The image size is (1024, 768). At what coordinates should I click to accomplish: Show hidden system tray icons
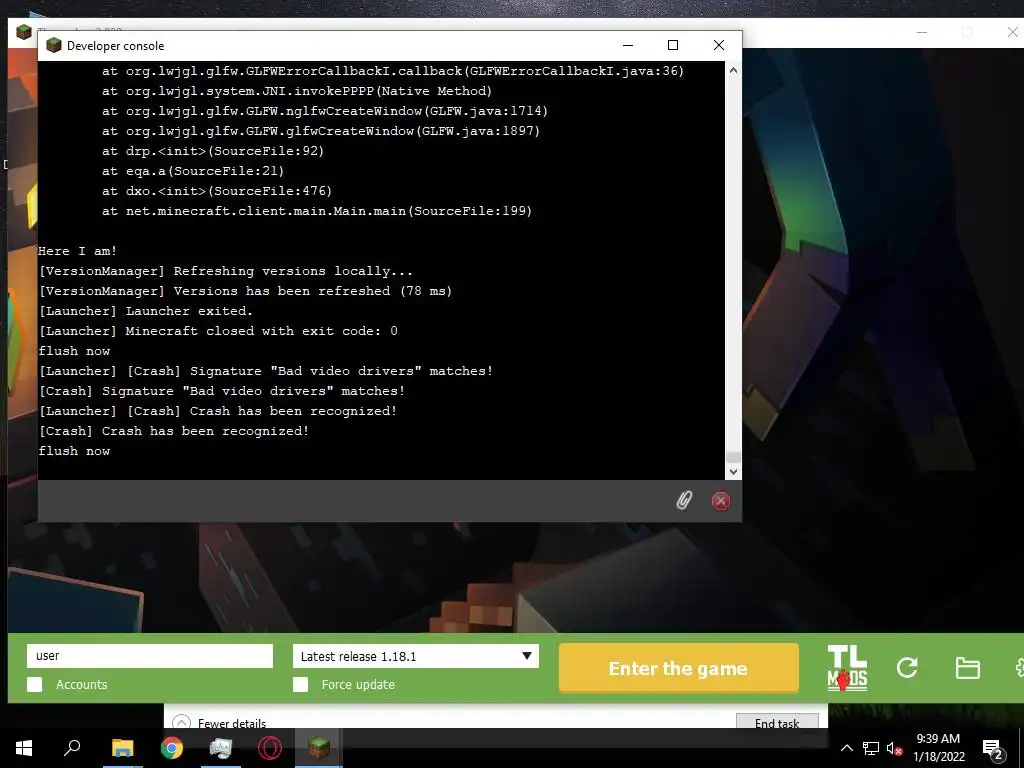pos(846,748)
